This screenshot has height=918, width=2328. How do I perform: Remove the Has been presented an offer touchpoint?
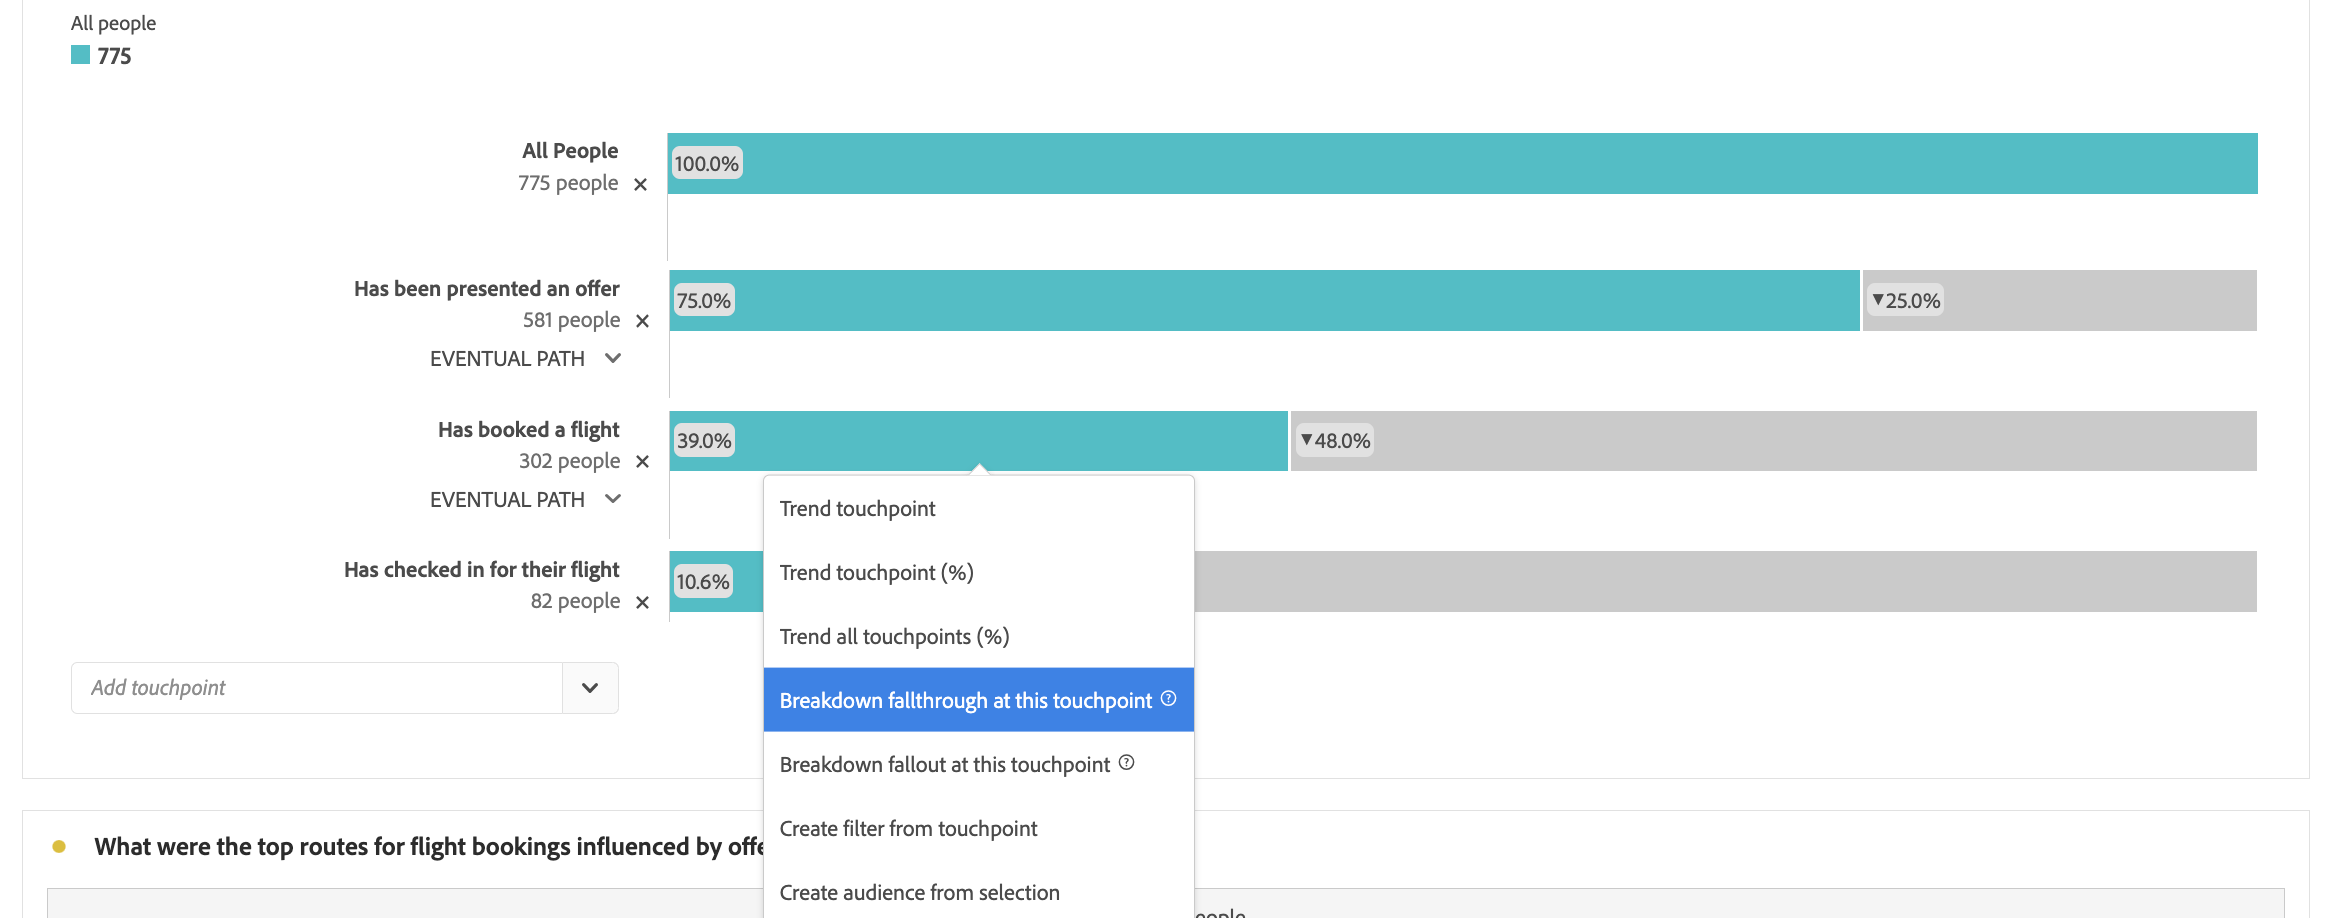pyautogui.click(x=643, y=321)
